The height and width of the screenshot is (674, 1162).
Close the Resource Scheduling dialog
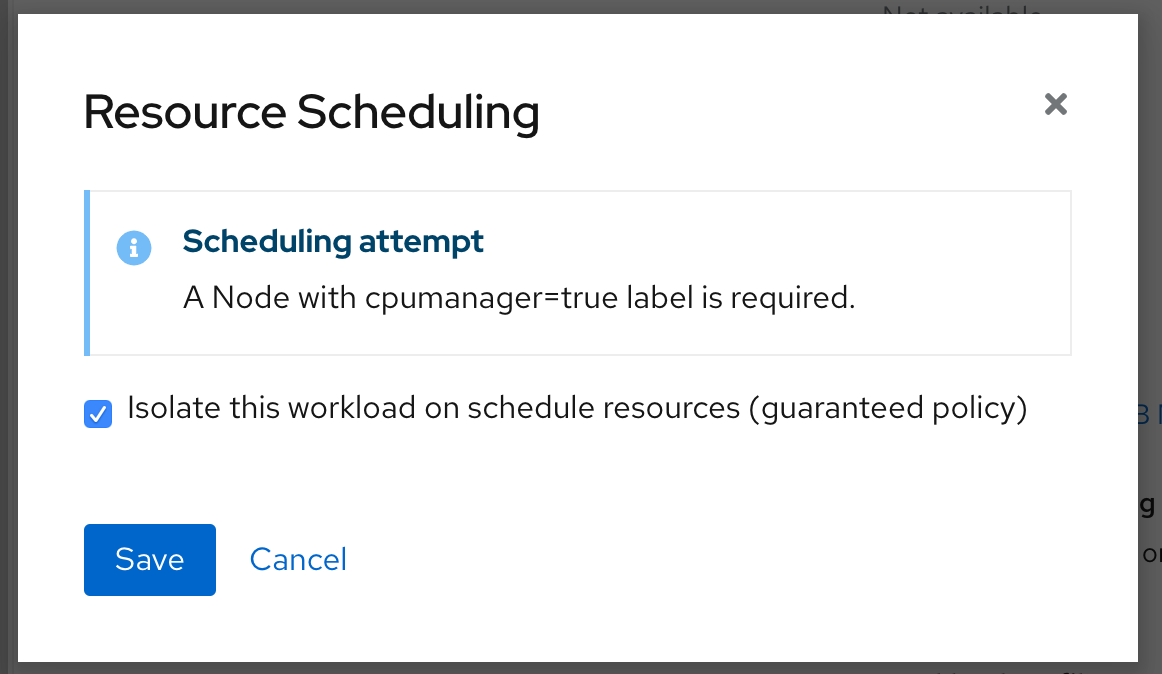click(1055, 105)
